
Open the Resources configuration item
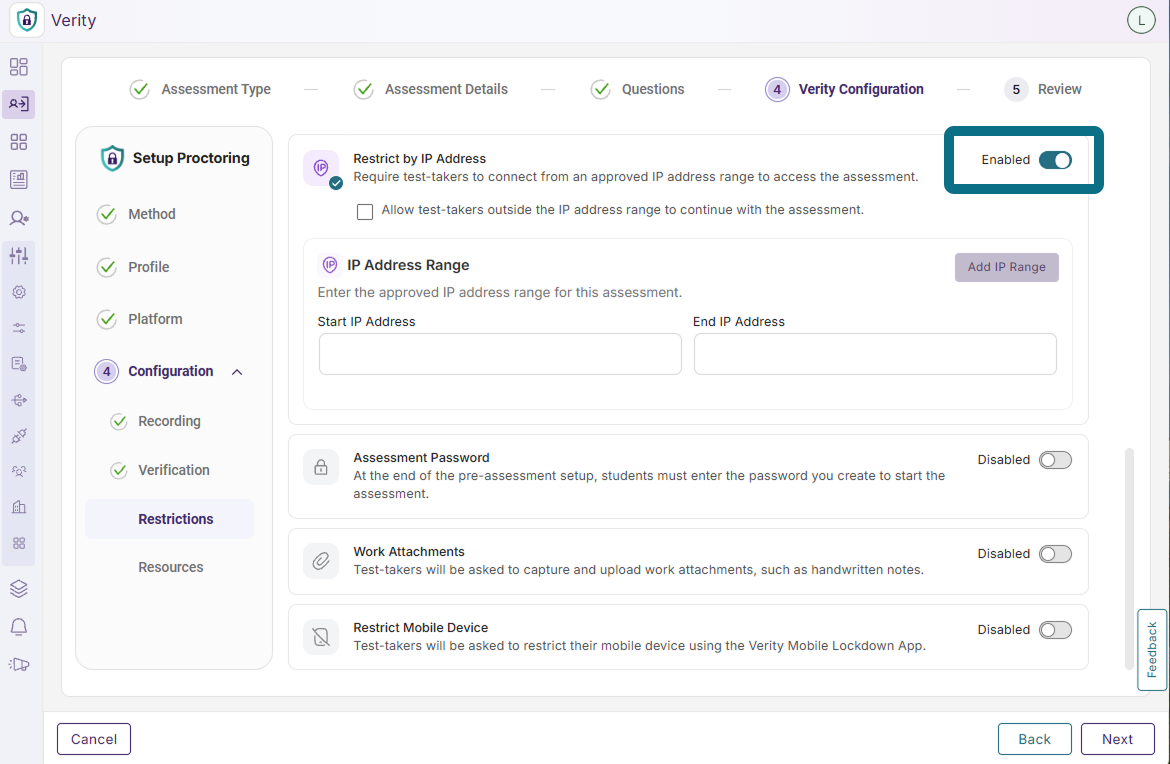coord(171,567)
